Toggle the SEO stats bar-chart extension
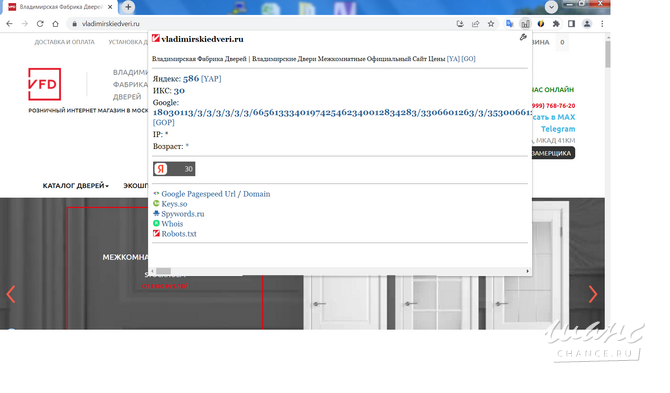670x393 pixels. pos(525,24)
